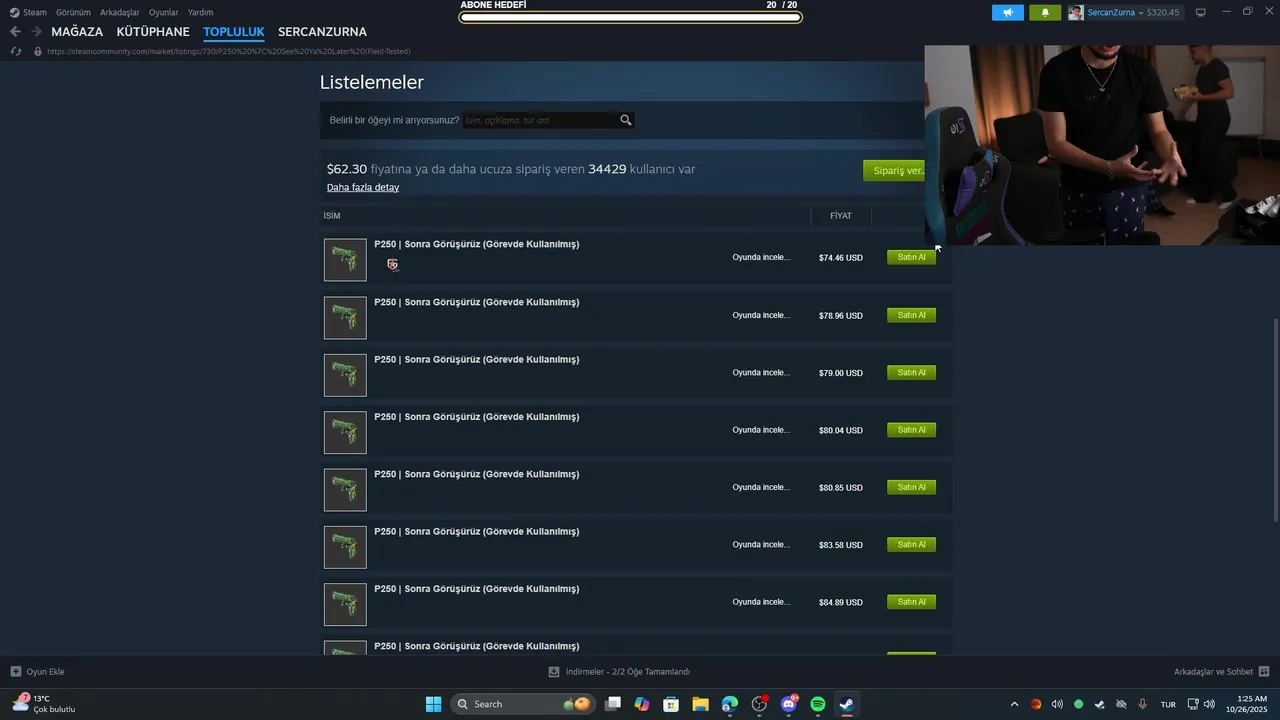Click the P250 thumbnail of $74.46 listing

click(x=345, y=260)
